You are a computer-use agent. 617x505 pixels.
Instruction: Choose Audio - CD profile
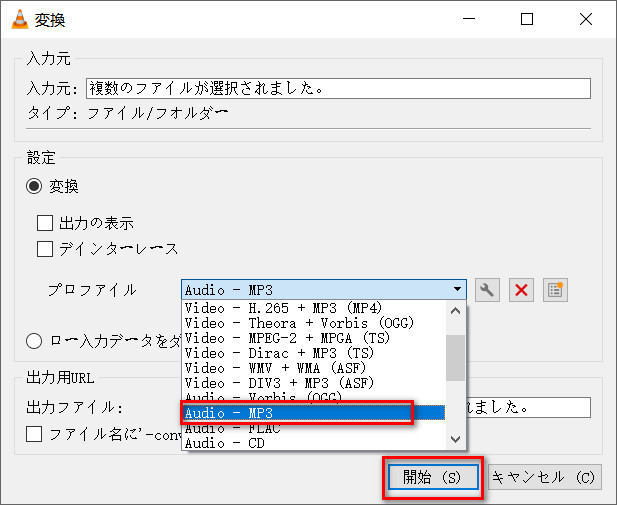point(314,443)
